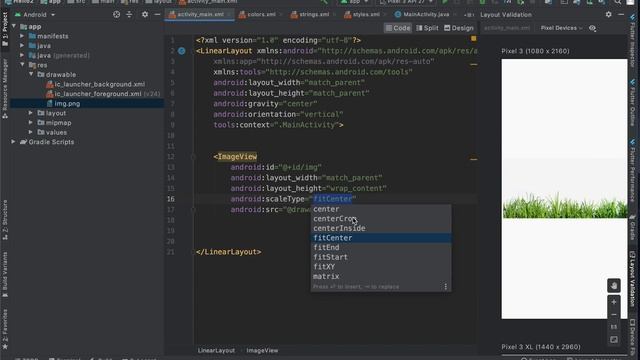The image size is (640, 360).
Task: Choose centerInside from completion list
Action: [x=381, y=229]
